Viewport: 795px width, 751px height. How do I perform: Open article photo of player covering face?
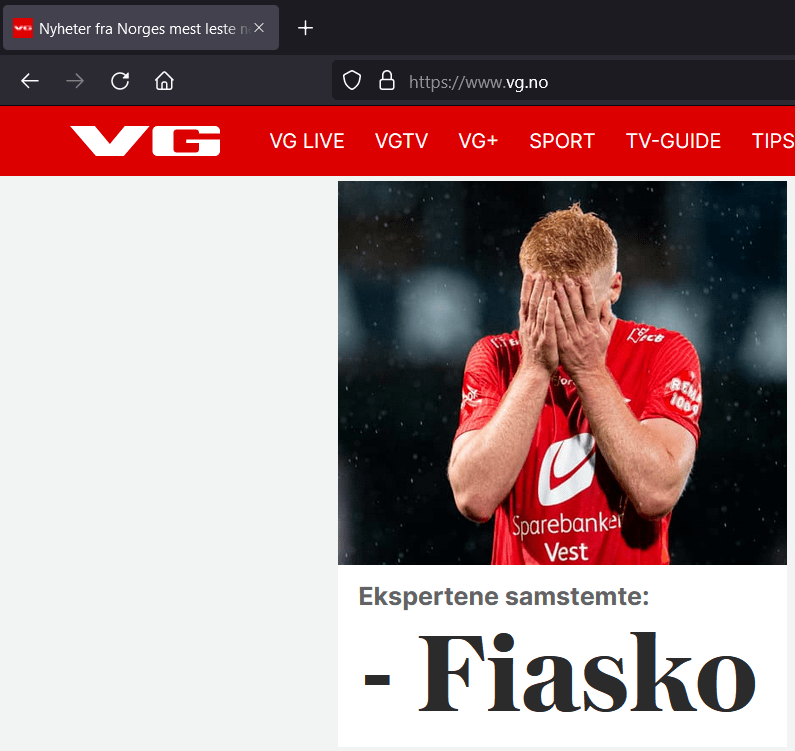click(x=562, y=373)
